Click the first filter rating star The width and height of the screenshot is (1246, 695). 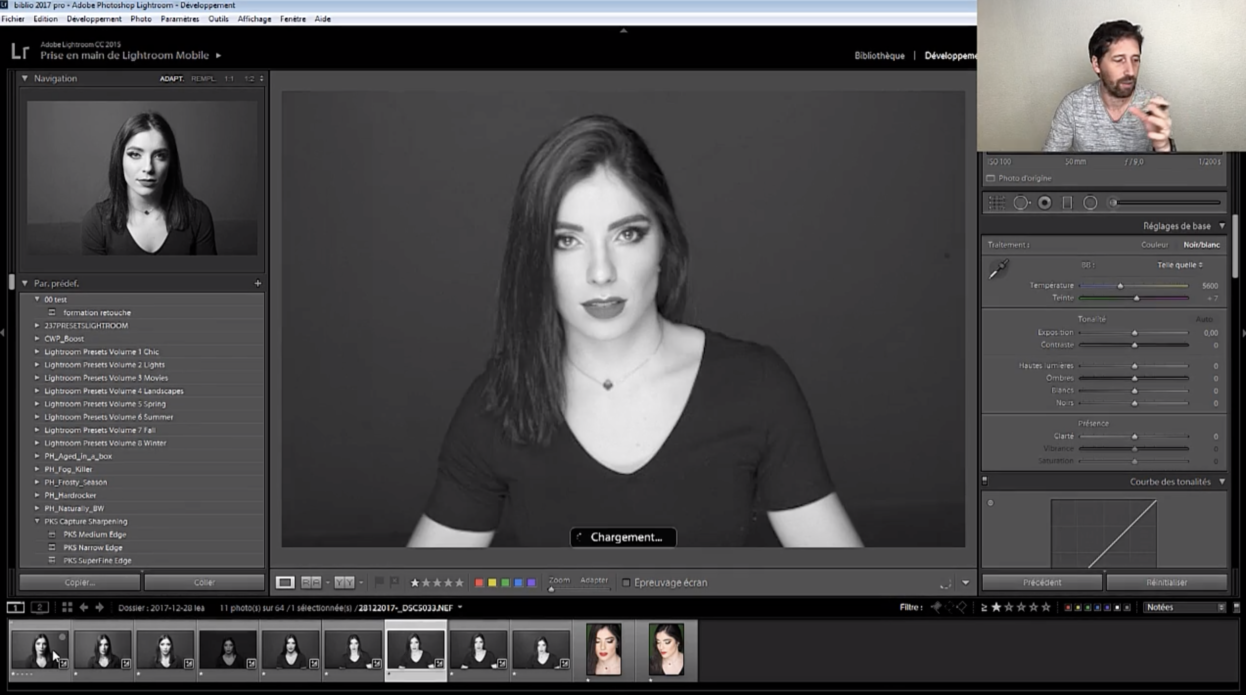[996, 607]
